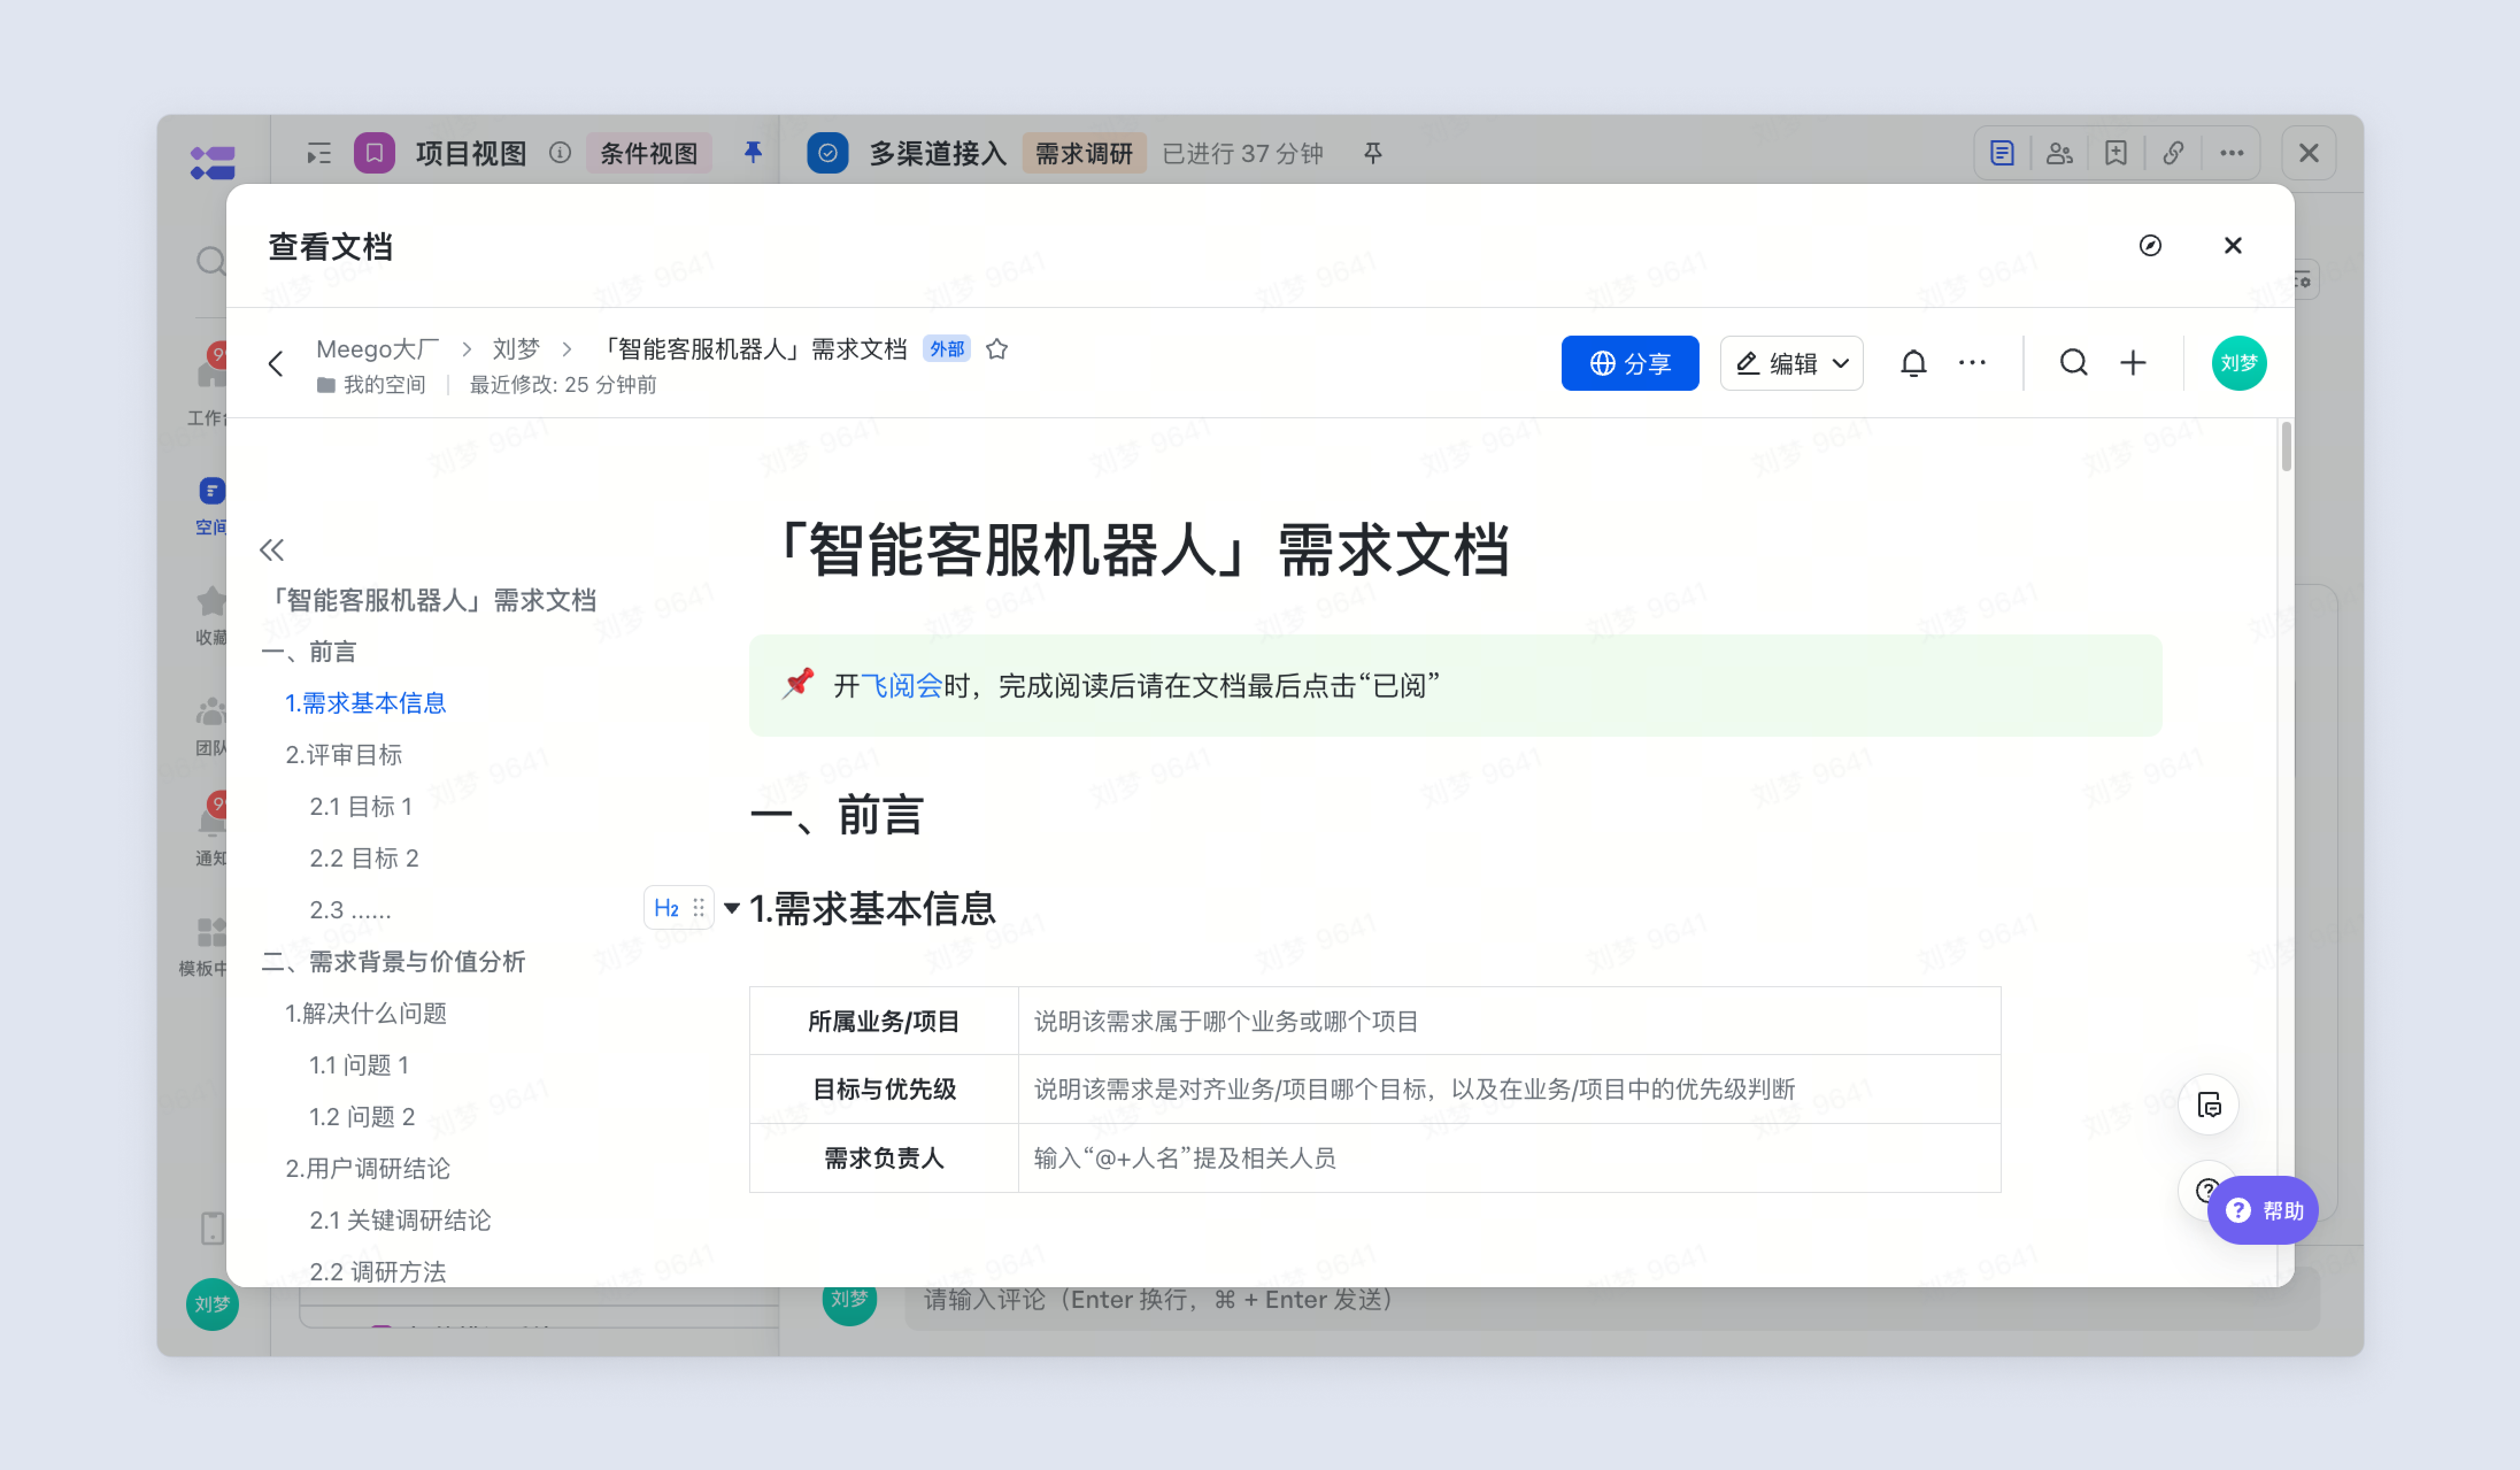This screenshot has width=2520, height=1470.
Task: Open the document view icon in top toolbar
Action: [2002, 153]
